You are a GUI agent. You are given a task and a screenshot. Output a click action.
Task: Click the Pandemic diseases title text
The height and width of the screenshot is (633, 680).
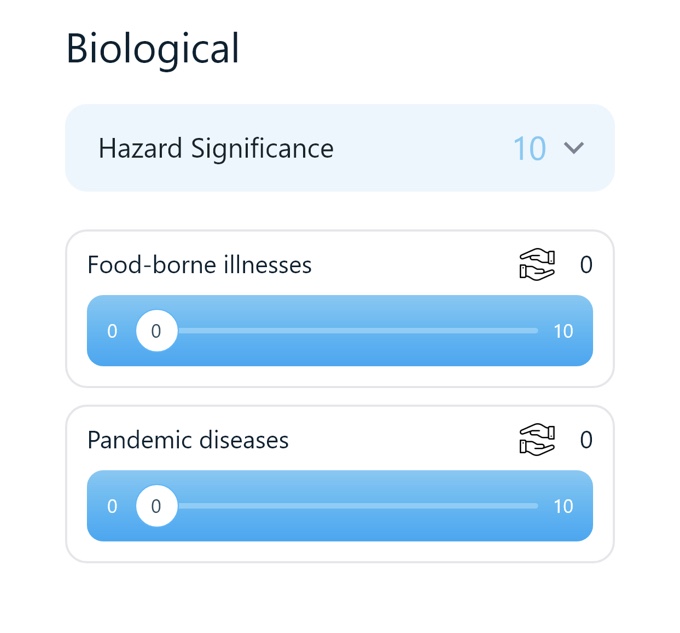click(x=188, y=440)
